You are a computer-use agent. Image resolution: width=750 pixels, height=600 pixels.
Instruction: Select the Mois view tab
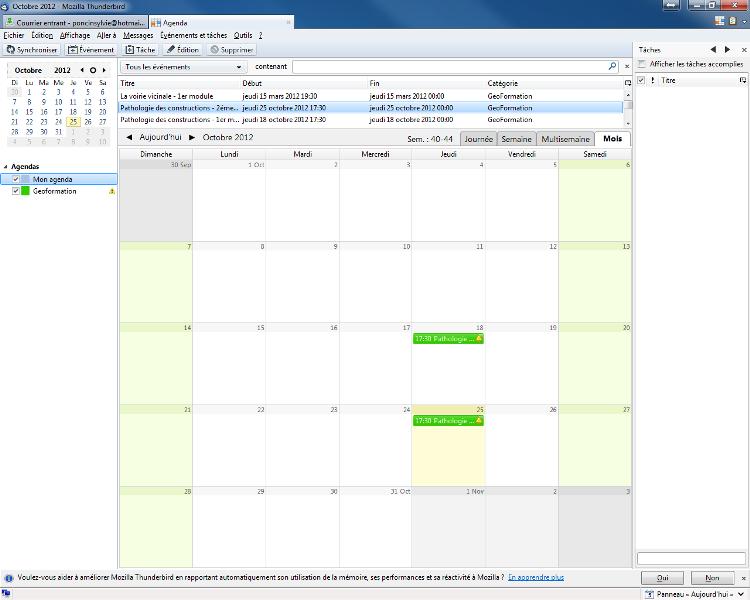612,139
